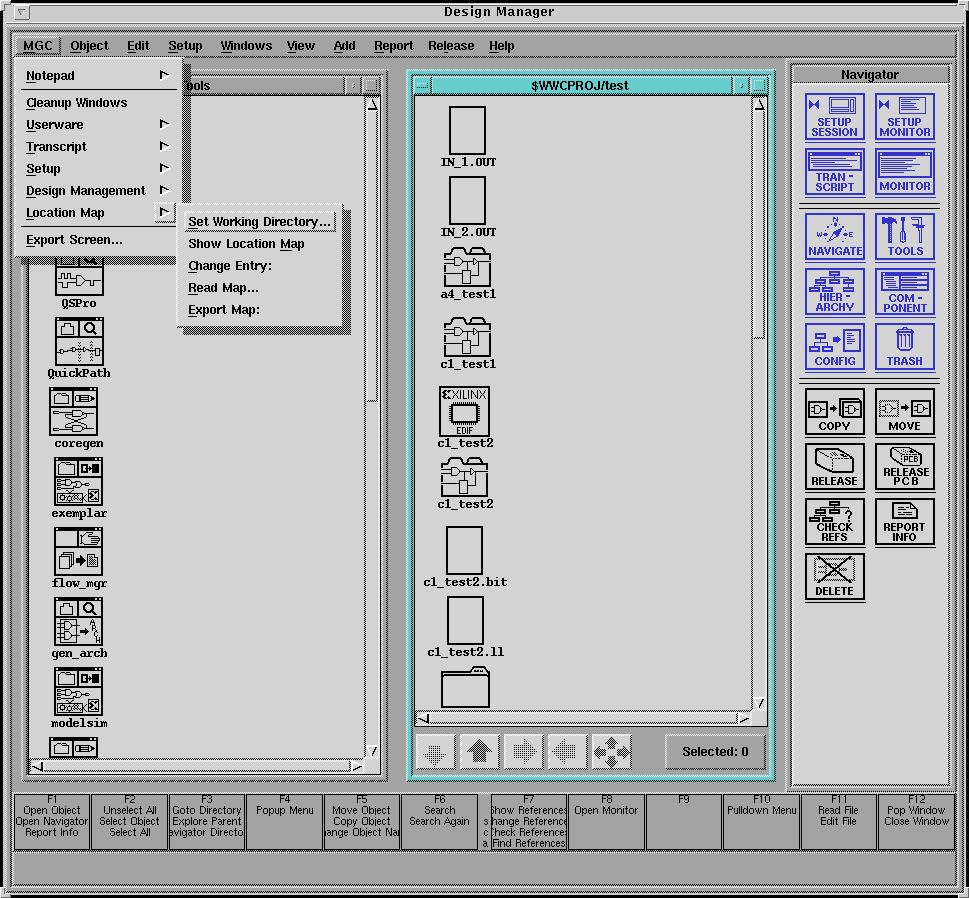Click the up arrow navigation button

point(479,752)
